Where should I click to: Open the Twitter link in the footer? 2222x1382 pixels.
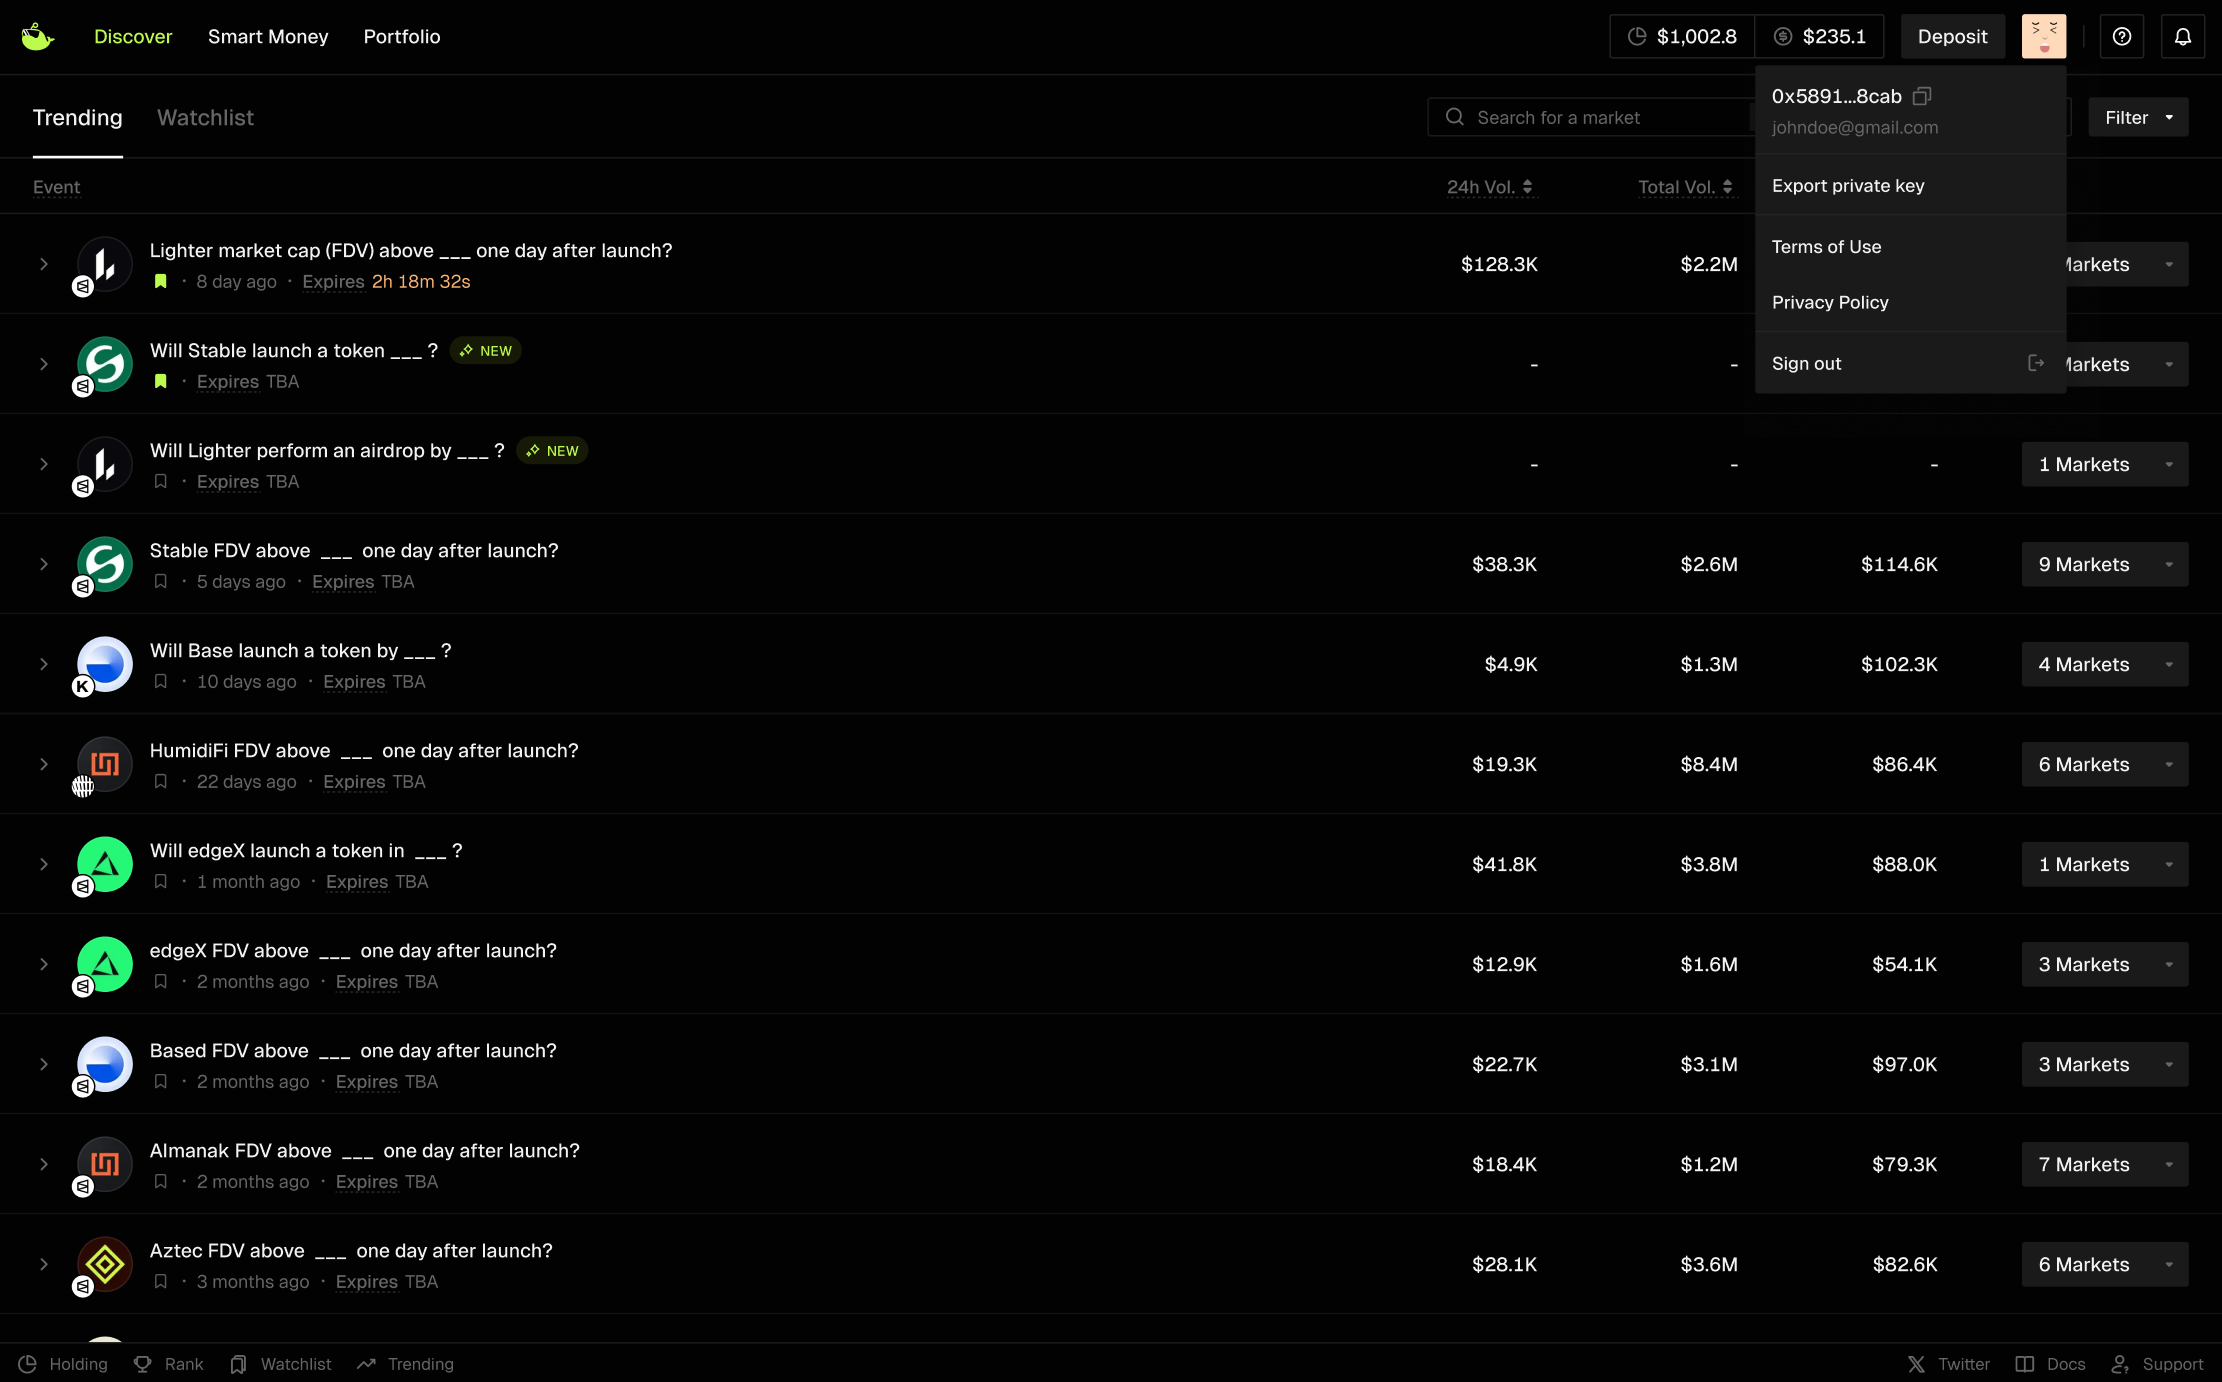(1948, 1364)
